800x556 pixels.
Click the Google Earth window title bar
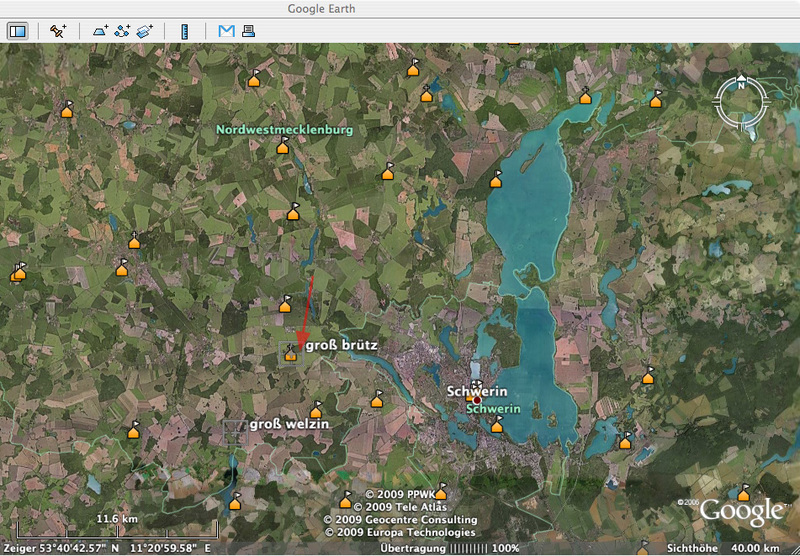click(400, 9)
